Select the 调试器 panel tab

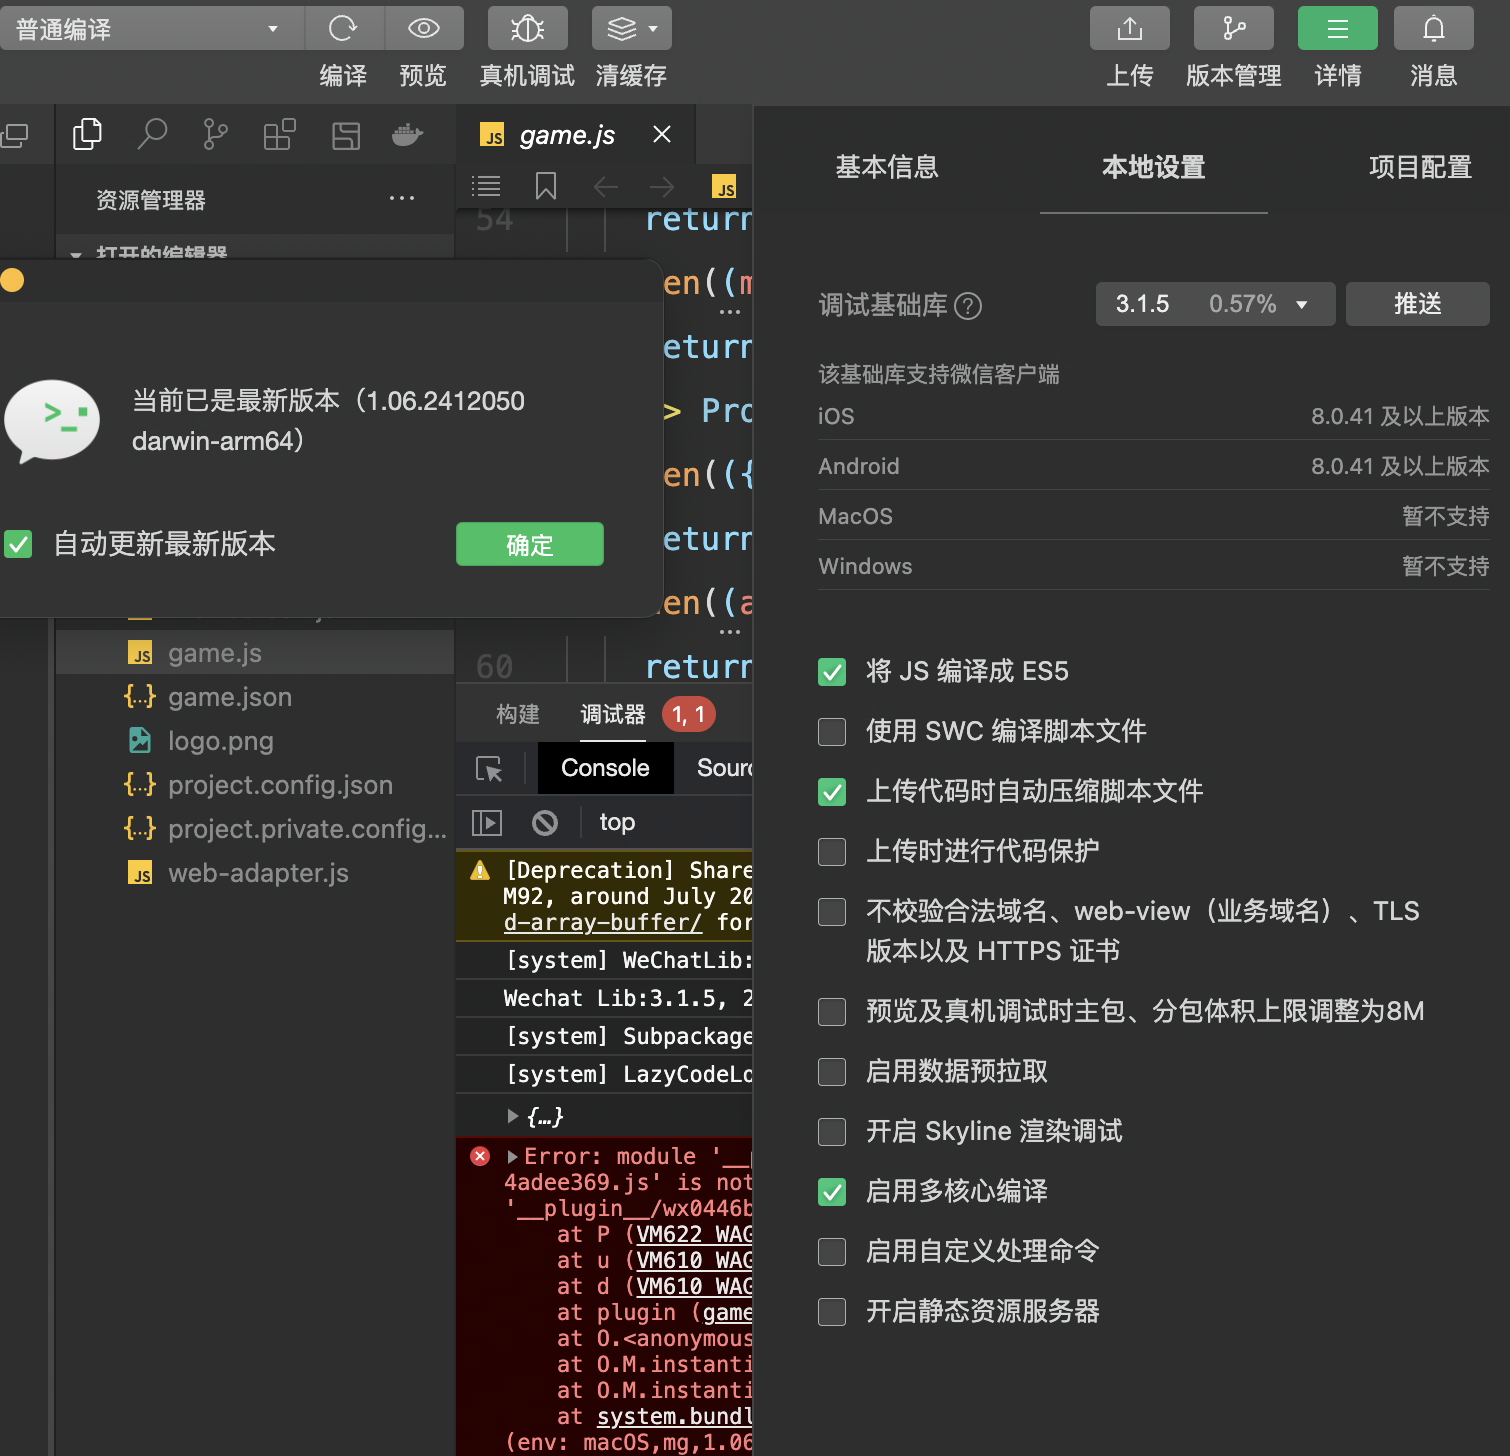pyautogui.click(x=613, y=714)
